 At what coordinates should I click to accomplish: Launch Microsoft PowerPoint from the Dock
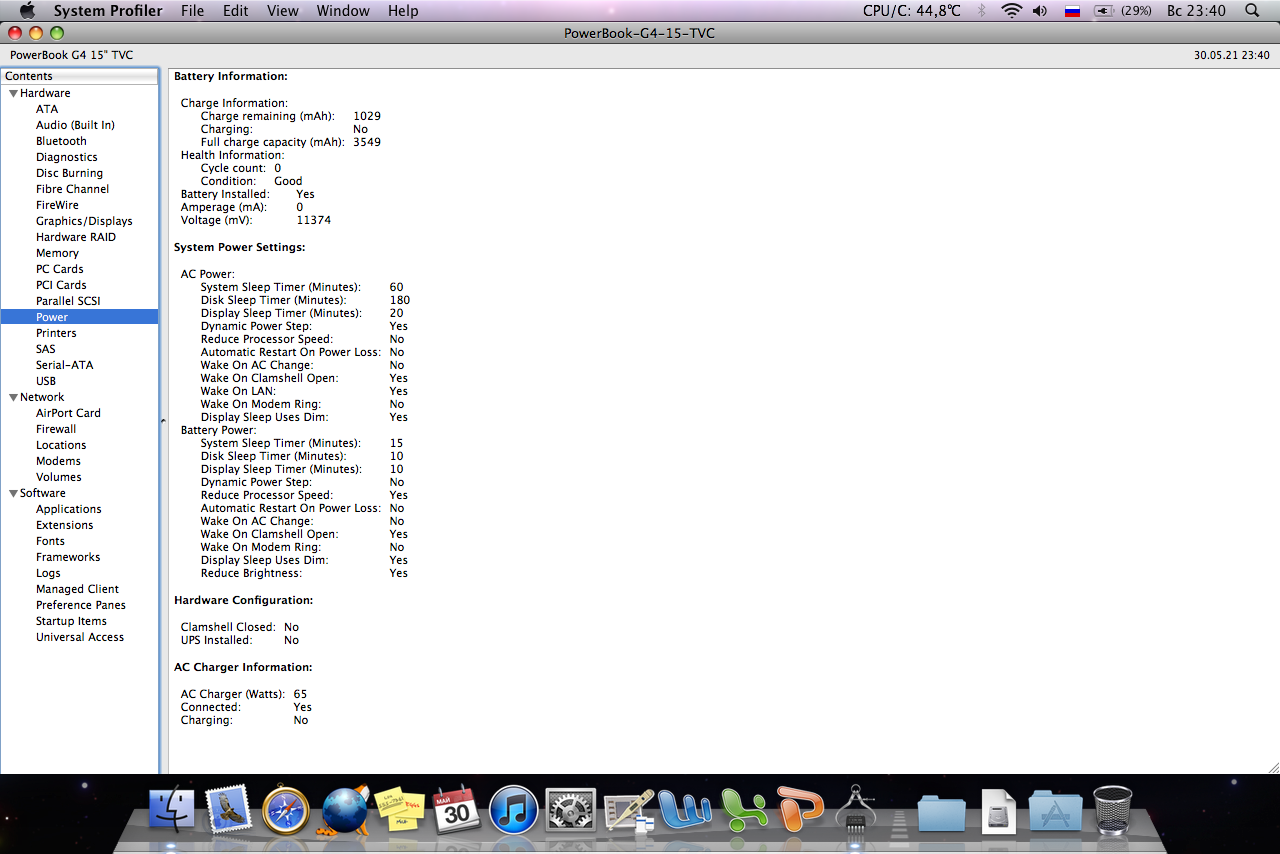point(800,810)
